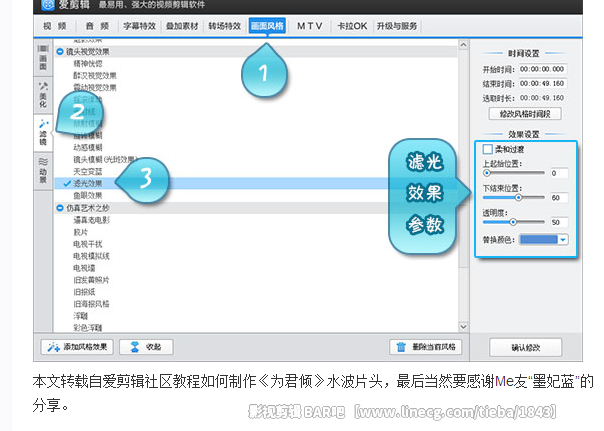The image size is (604, 431).
Task: Switch to the 音频 tab
Action: [97, 26]
